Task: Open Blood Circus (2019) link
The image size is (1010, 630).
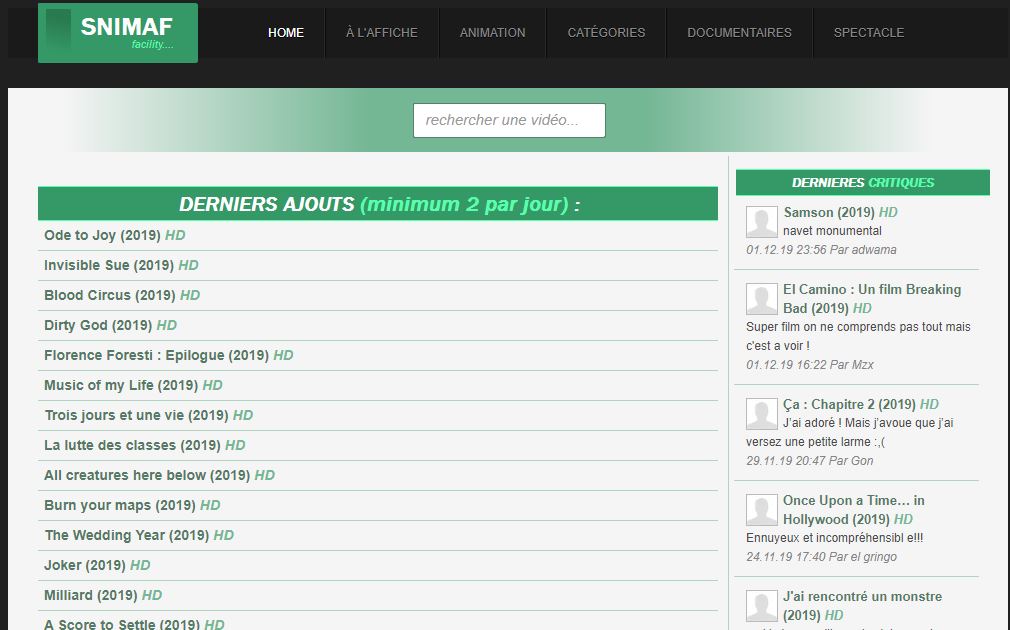Action: pos(122,295)
